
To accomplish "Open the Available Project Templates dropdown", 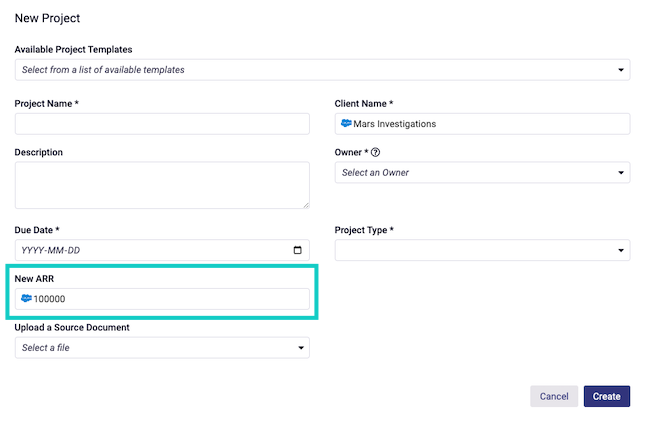I will 322,70.
